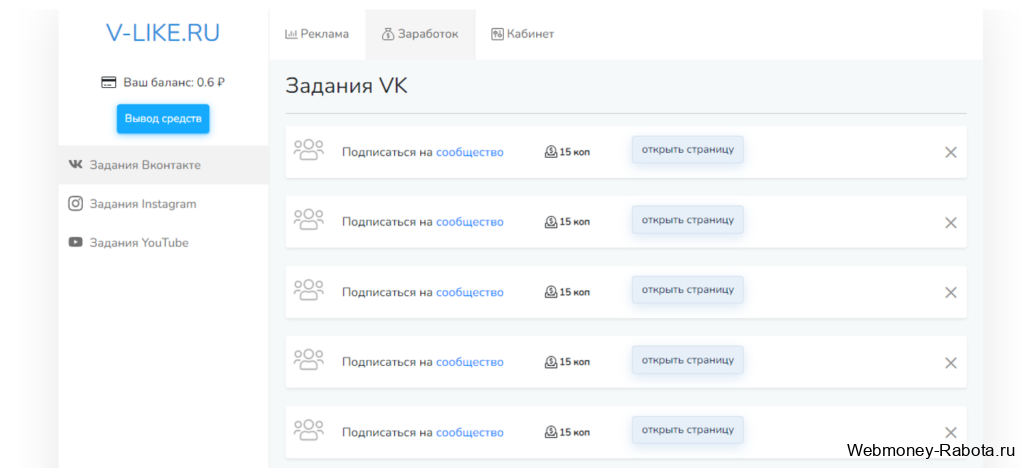Dismiss the fourth task with its X

pos(951,363)
